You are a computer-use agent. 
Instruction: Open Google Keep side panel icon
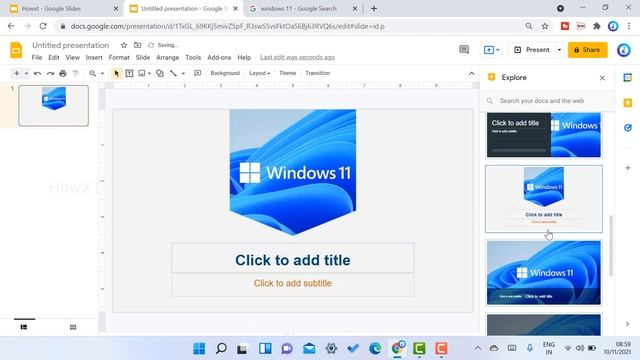tap(628, 103)
